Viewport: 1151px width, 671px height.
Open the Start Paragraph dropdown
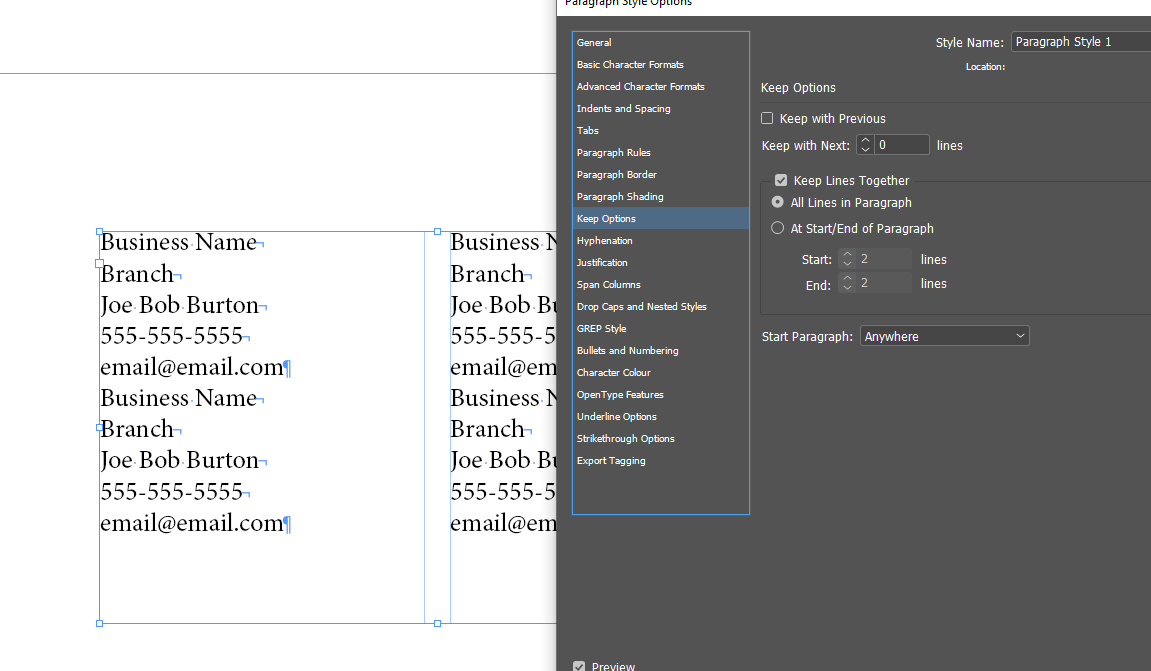click(944, 336)
